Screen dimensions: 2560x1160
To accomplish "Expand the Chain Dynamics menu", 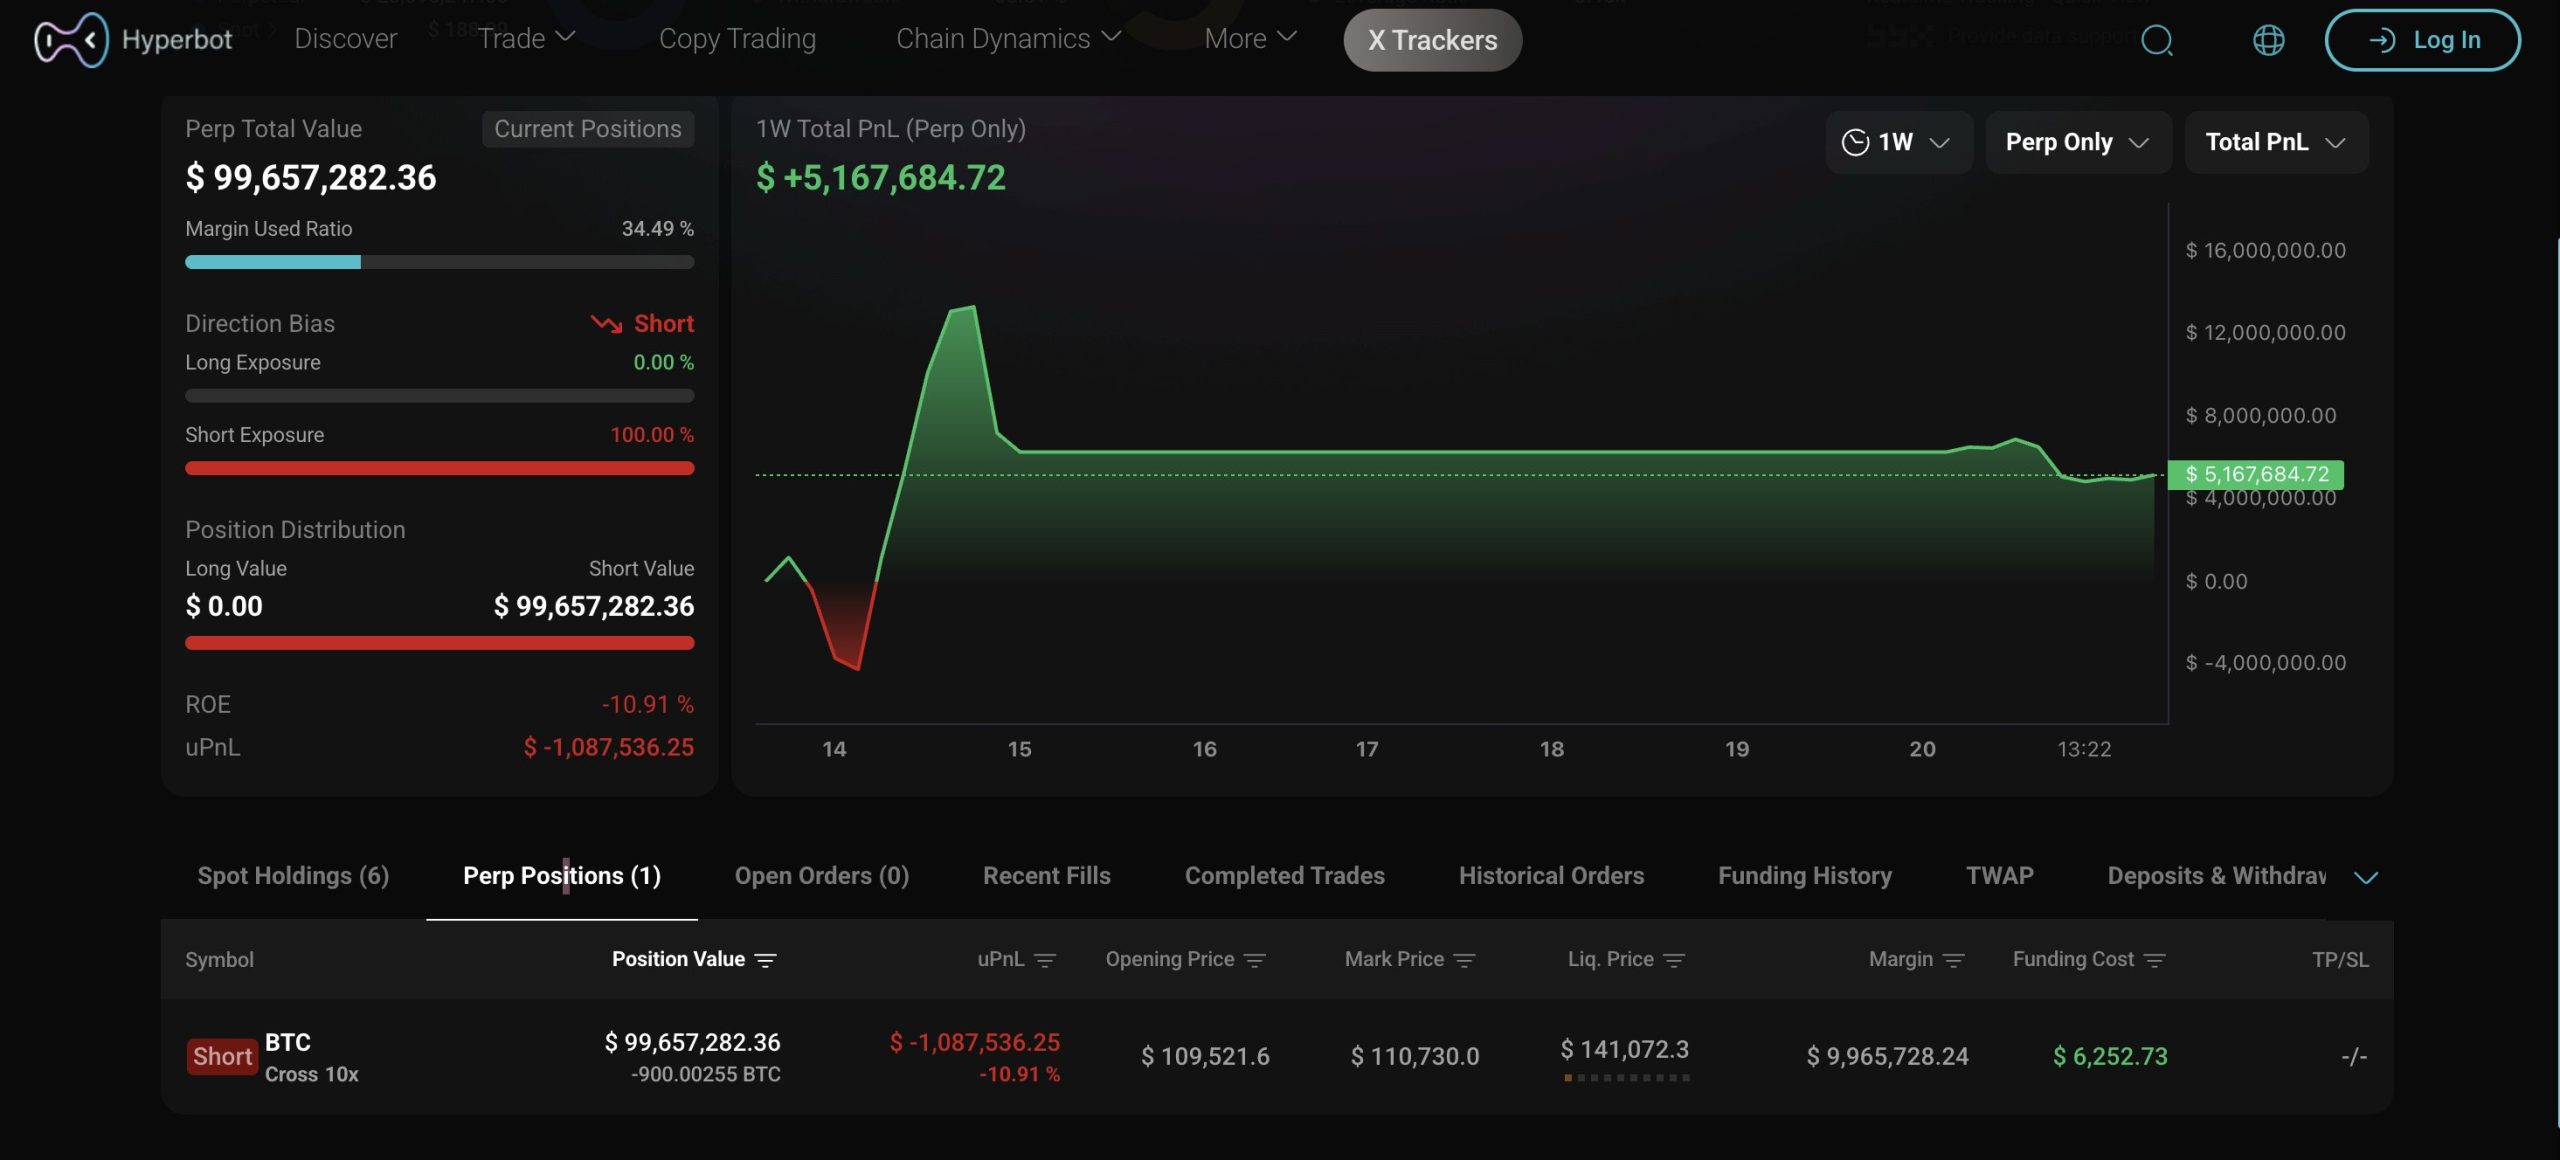I will coord(1008,39).
